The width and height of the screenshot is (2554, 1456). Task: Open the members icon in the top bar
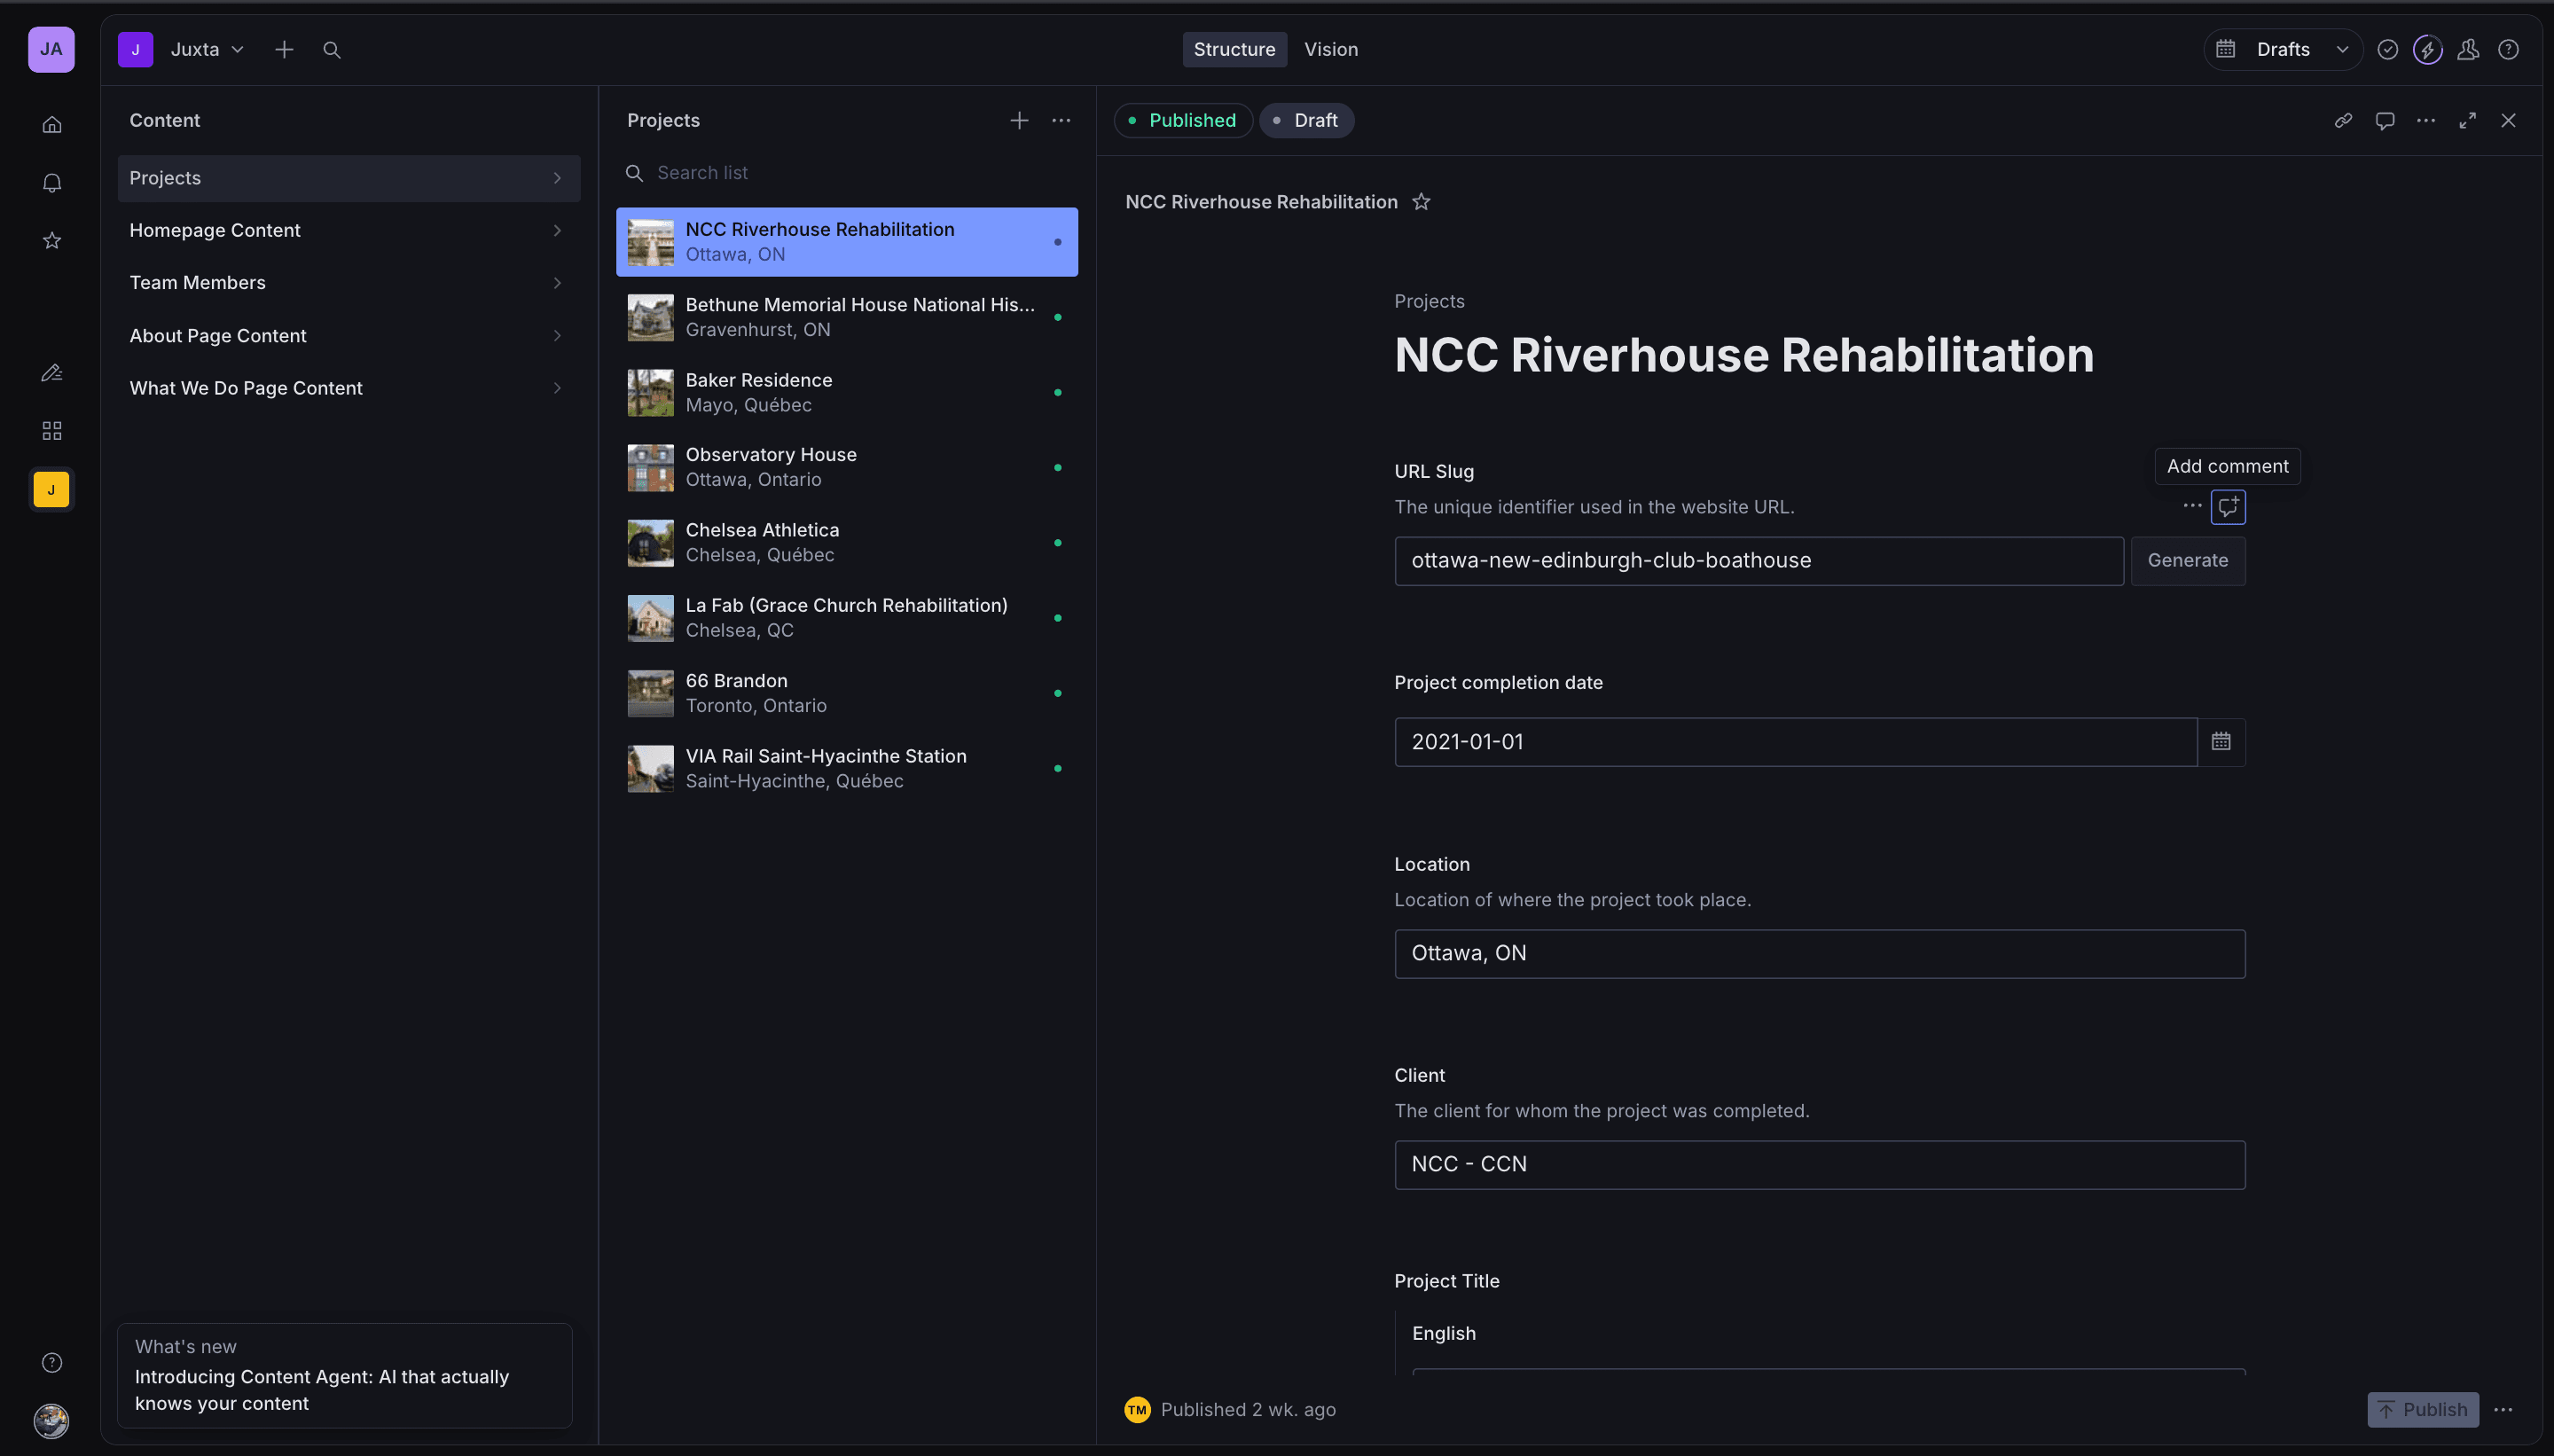pos(2467,49)
